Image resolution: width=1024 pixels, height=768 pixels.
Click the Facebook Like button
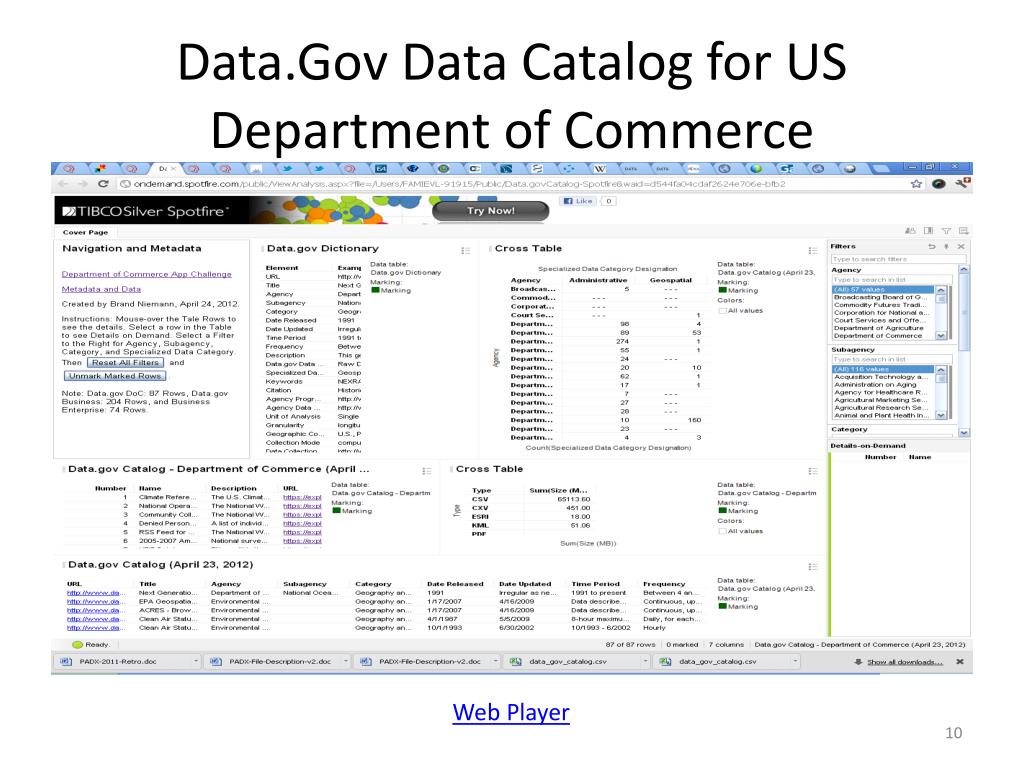[x=578, y=201]
